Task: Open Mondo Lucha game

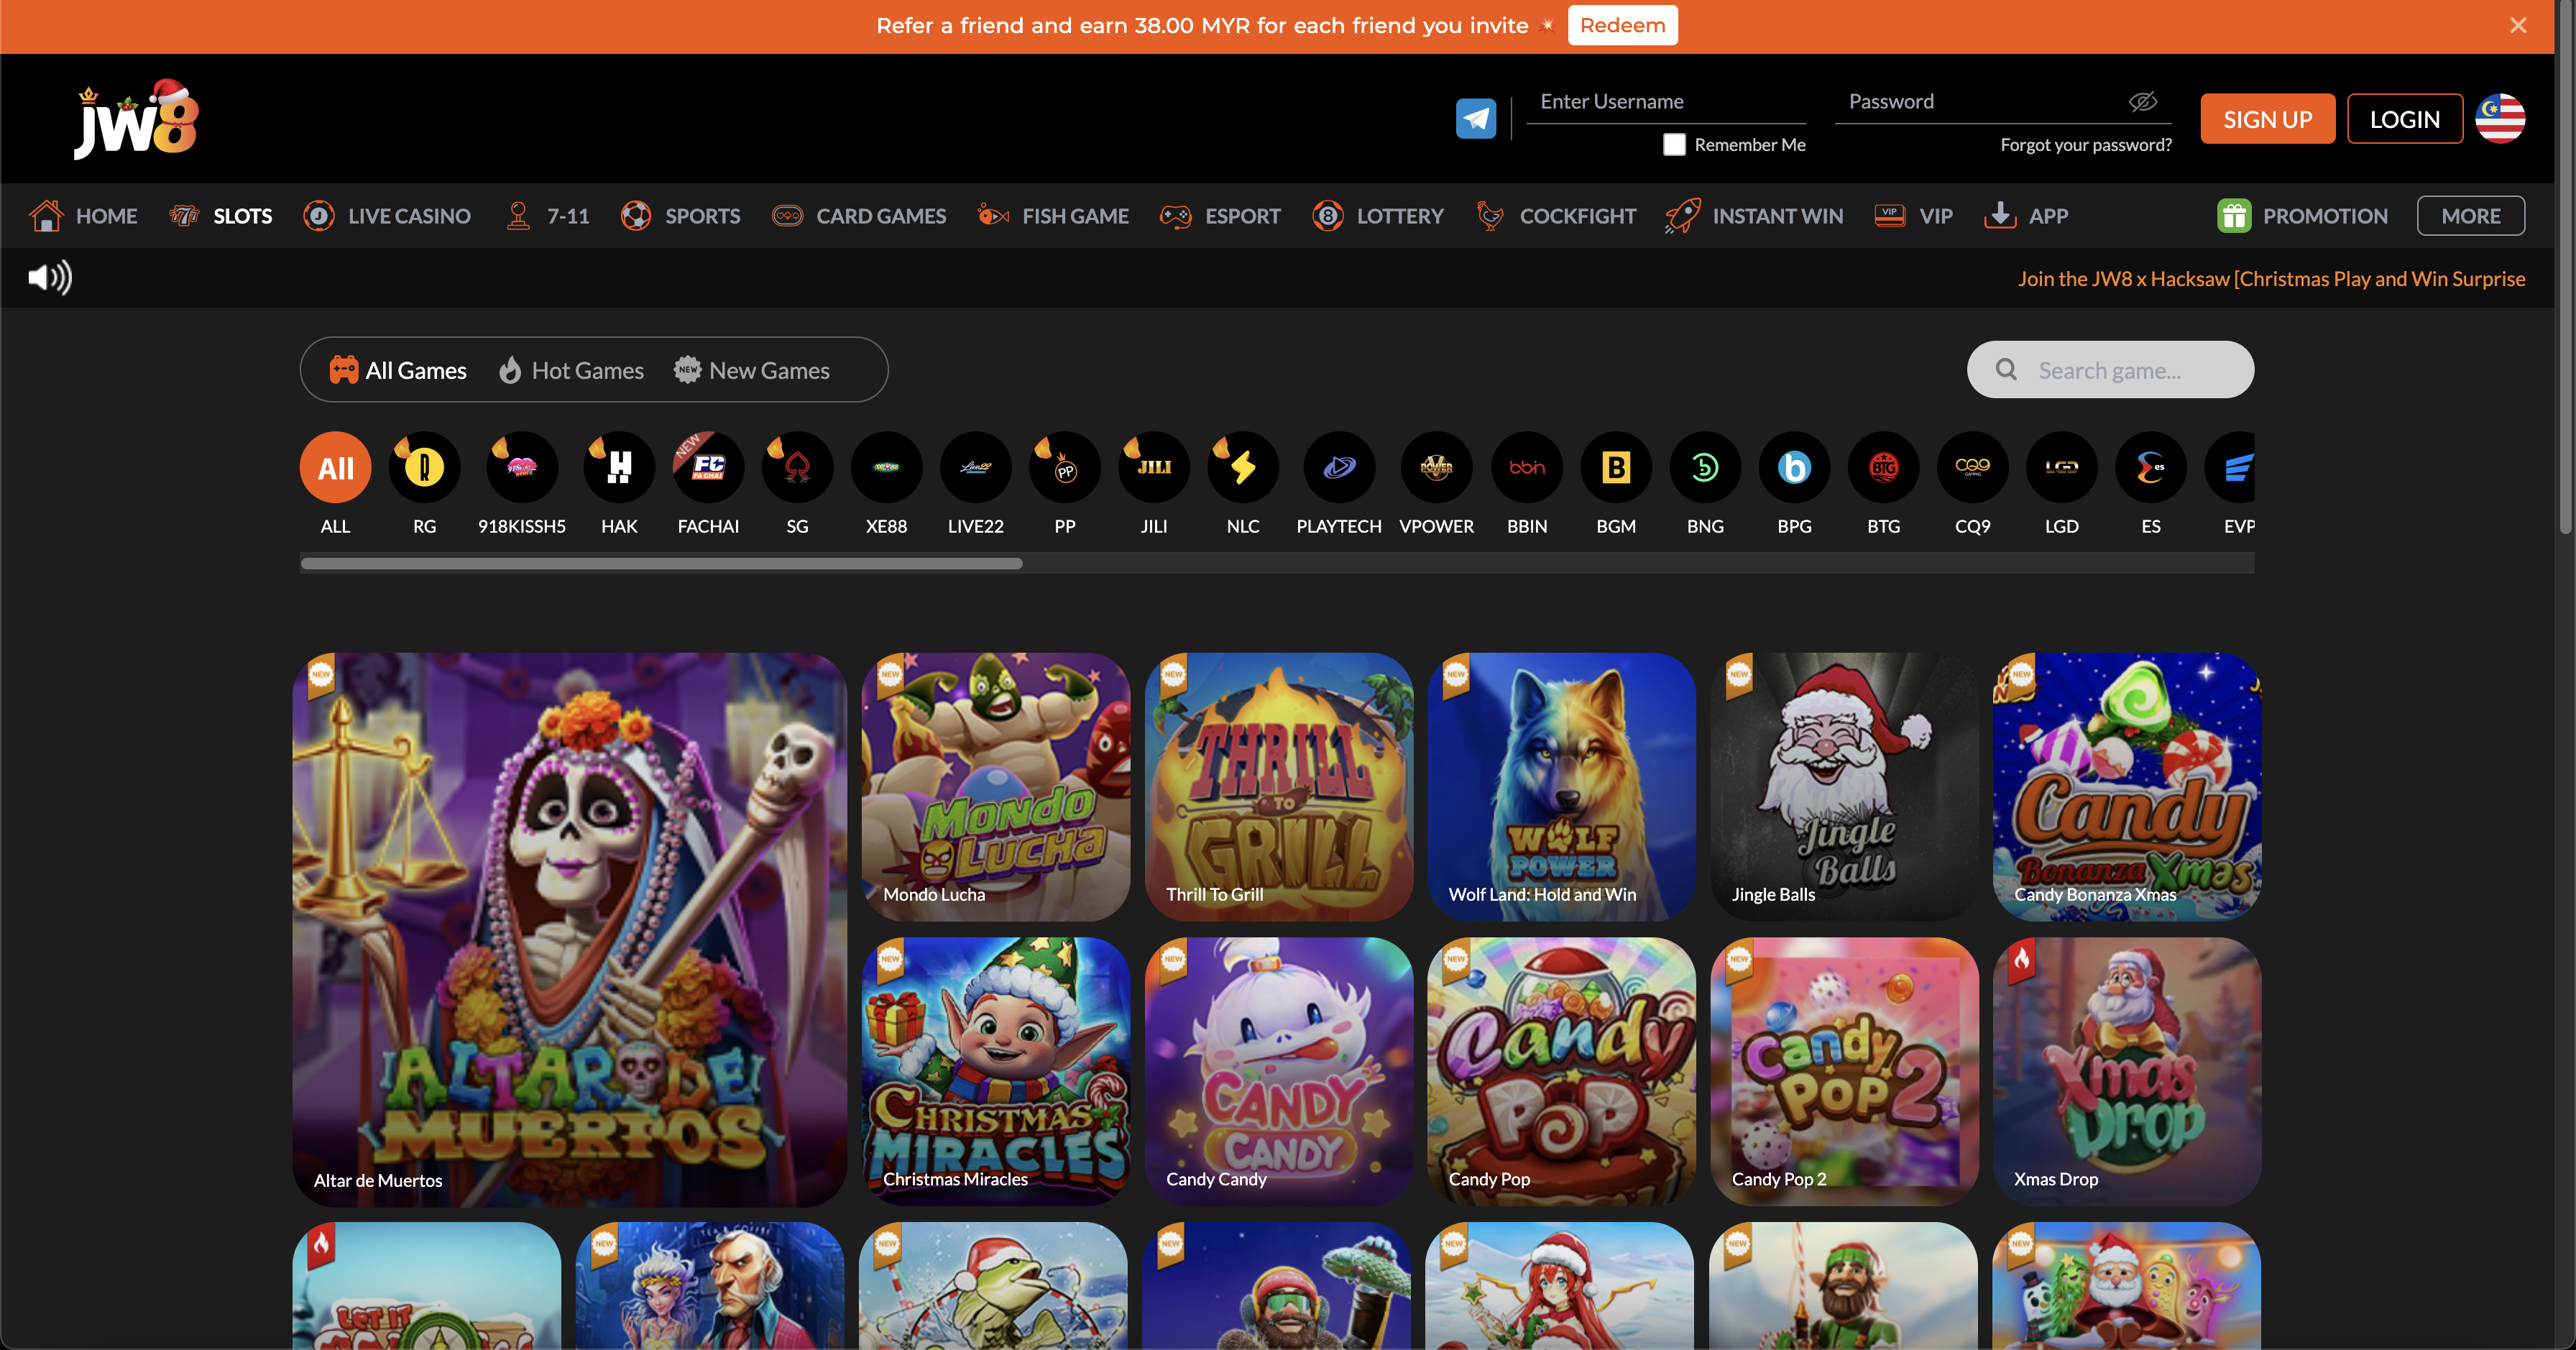Action: (995, 786)
